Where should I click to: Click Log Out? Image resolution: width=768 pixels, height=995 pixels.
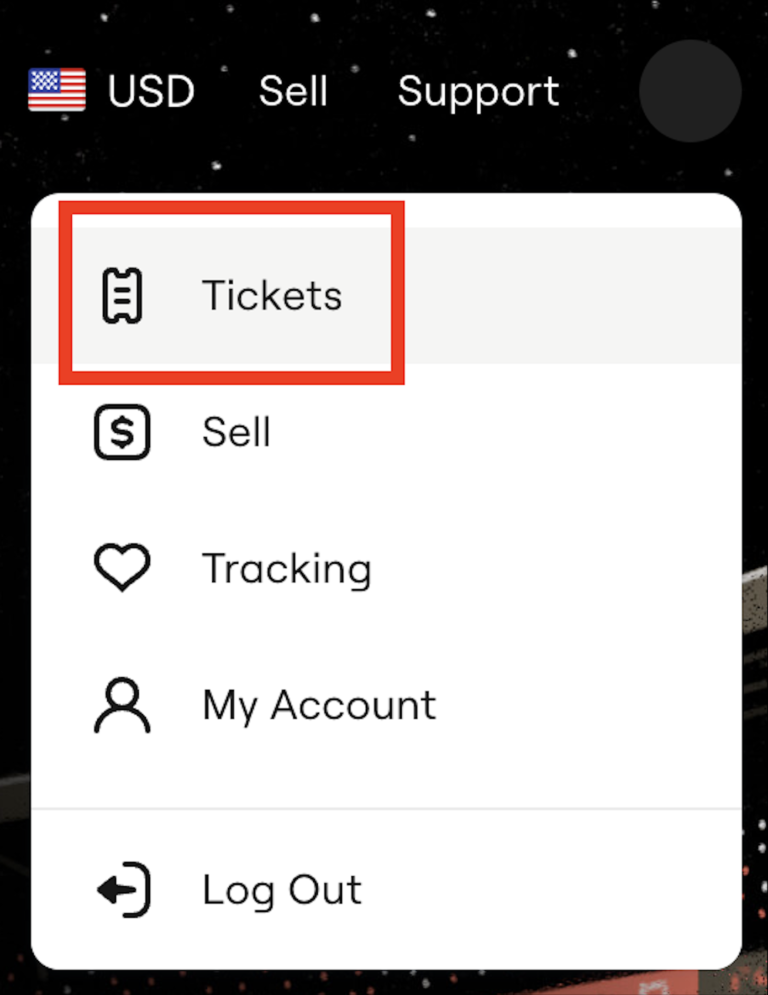pos(281,889)
